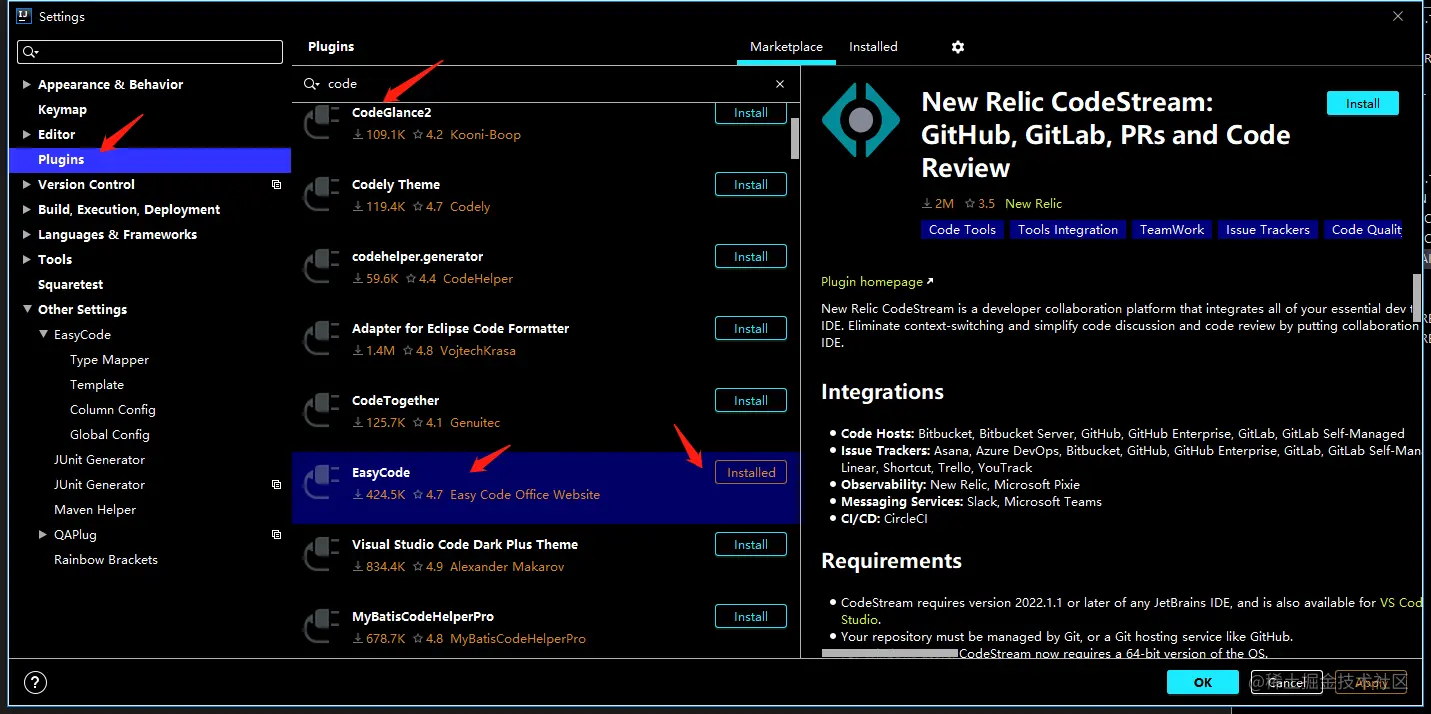Screen dimensions: 1431x714
Task: Expand the QAPlug settings node
Action: point(43,535)
